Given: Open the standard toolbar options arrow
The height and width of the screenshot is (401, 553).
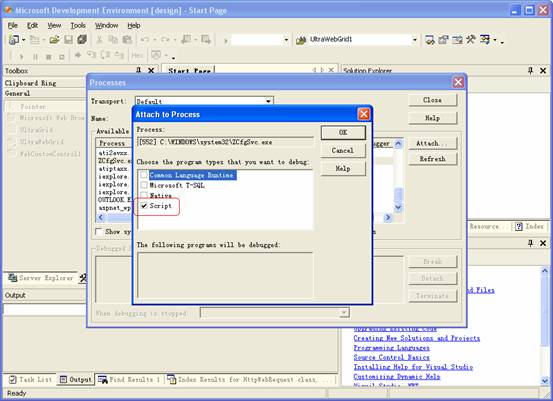Looking at the screenshot, I should point(502,42).
